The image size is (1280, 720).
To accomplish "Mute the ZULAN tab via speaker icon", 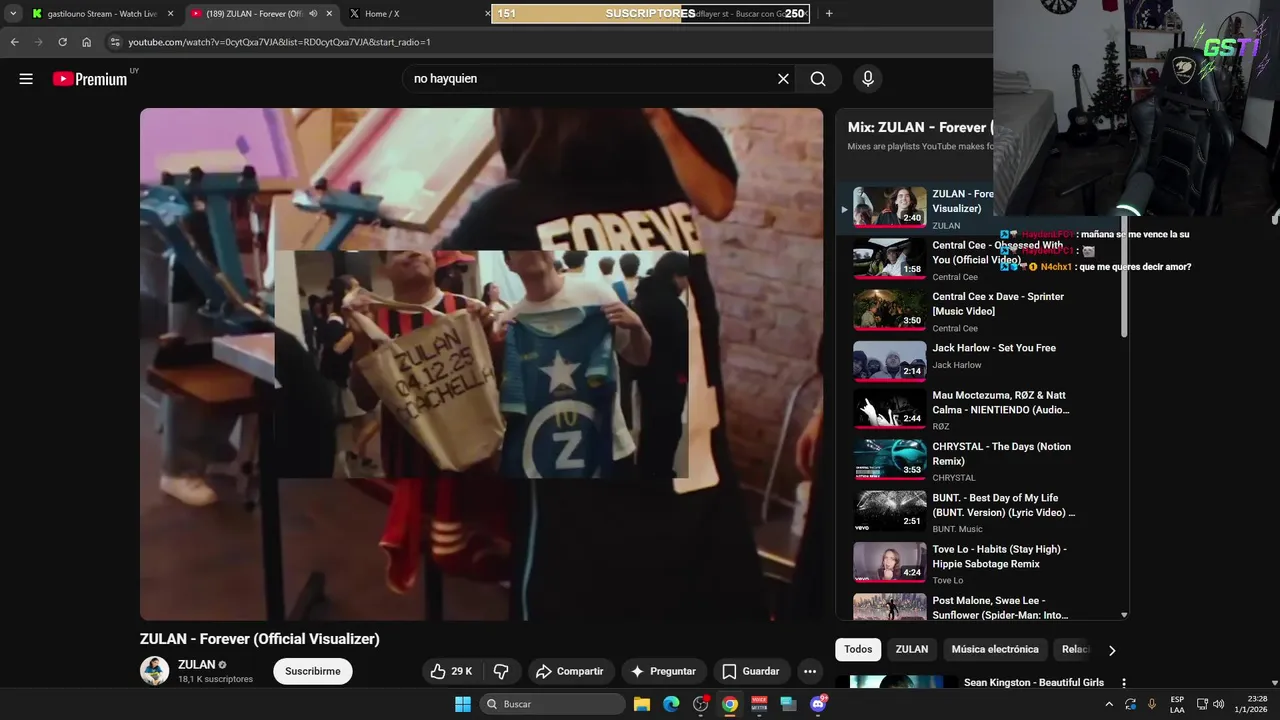I will (313, 14).
